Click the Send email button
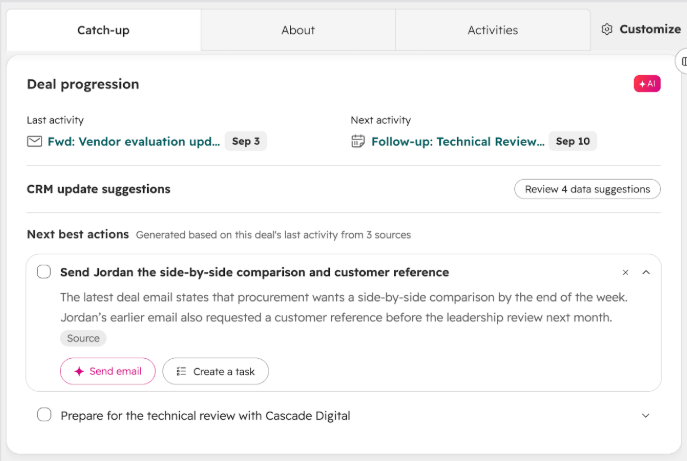The width and height of the screenshot is (687, 461). [108, 371]
